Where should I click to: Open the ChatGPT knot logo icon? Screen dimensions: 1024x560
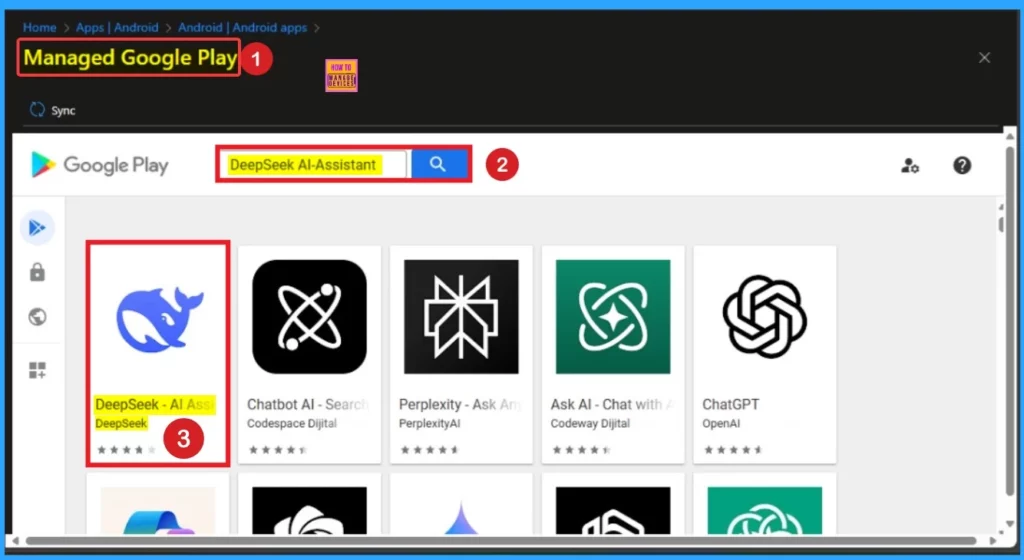coord(765,317)
